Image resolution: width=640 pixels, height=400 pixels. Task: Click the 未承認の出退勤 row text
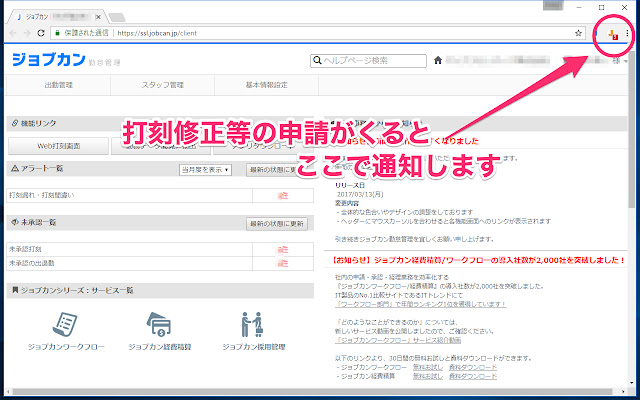(32, 263)
